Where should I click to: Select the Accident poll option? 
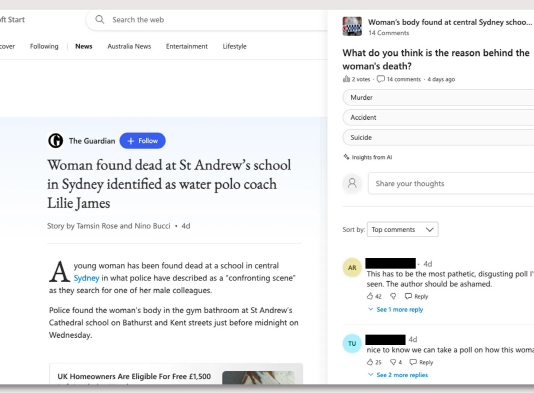(438, 117)
